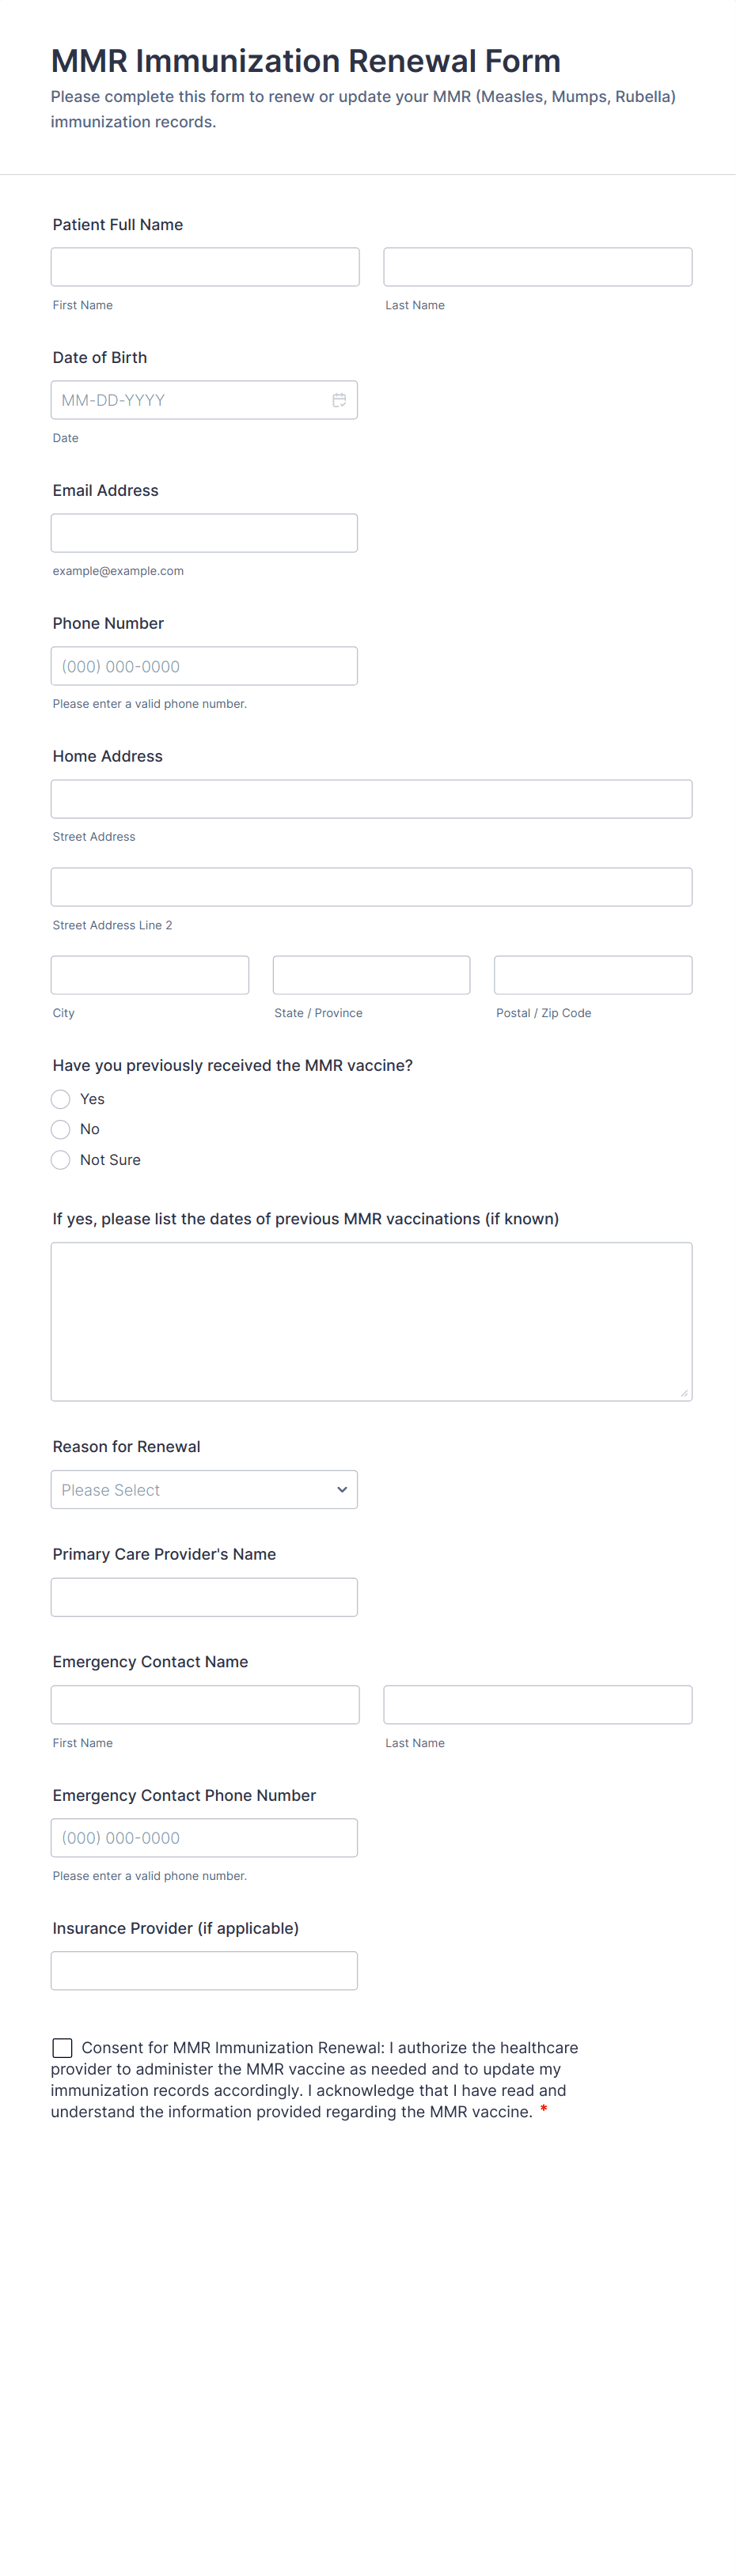
Task: Check the MMR consent checkbox
Action: [63, 2048]
